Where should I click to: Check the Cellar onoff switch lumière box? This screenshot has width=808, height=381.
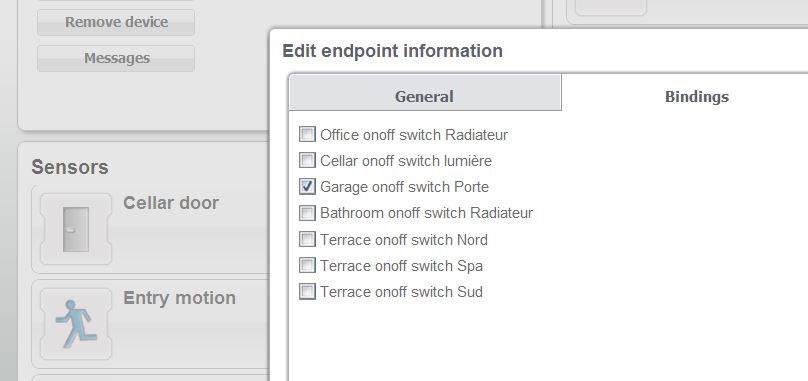(307, 160)
